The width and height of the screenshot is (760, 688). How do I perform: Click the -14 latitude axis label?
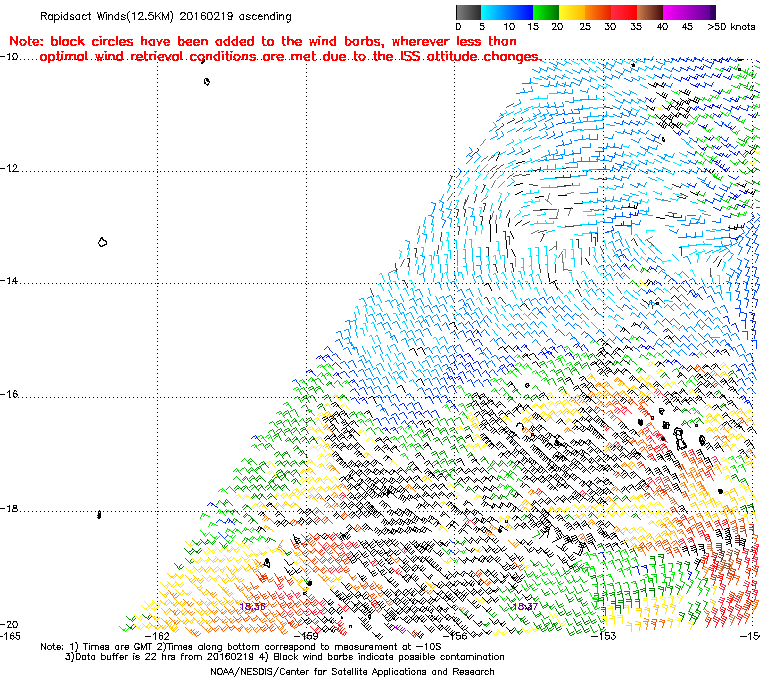tap(9, 281)
